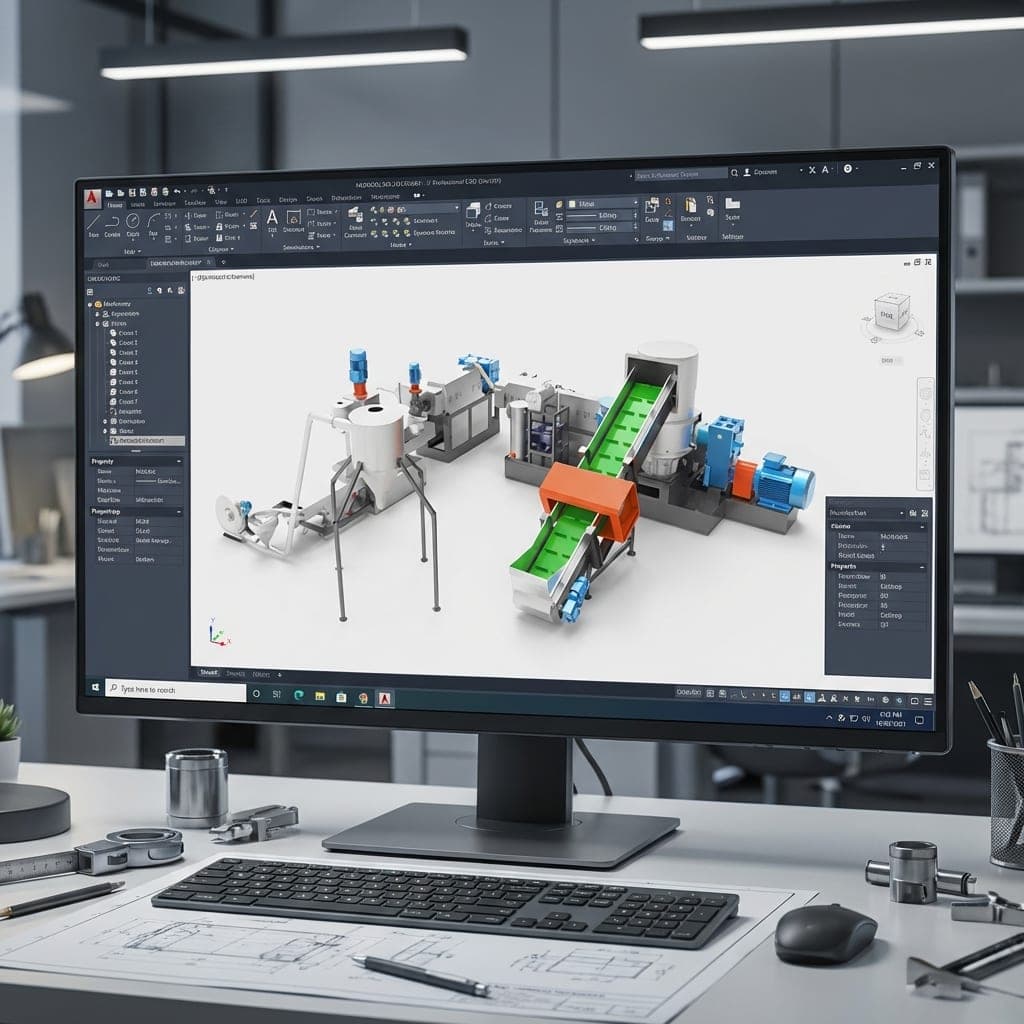Screen dimensions: 1024x1024
Task: Open the Home ribbon tab
Action: pyautogui.click(x=116, y=204)
